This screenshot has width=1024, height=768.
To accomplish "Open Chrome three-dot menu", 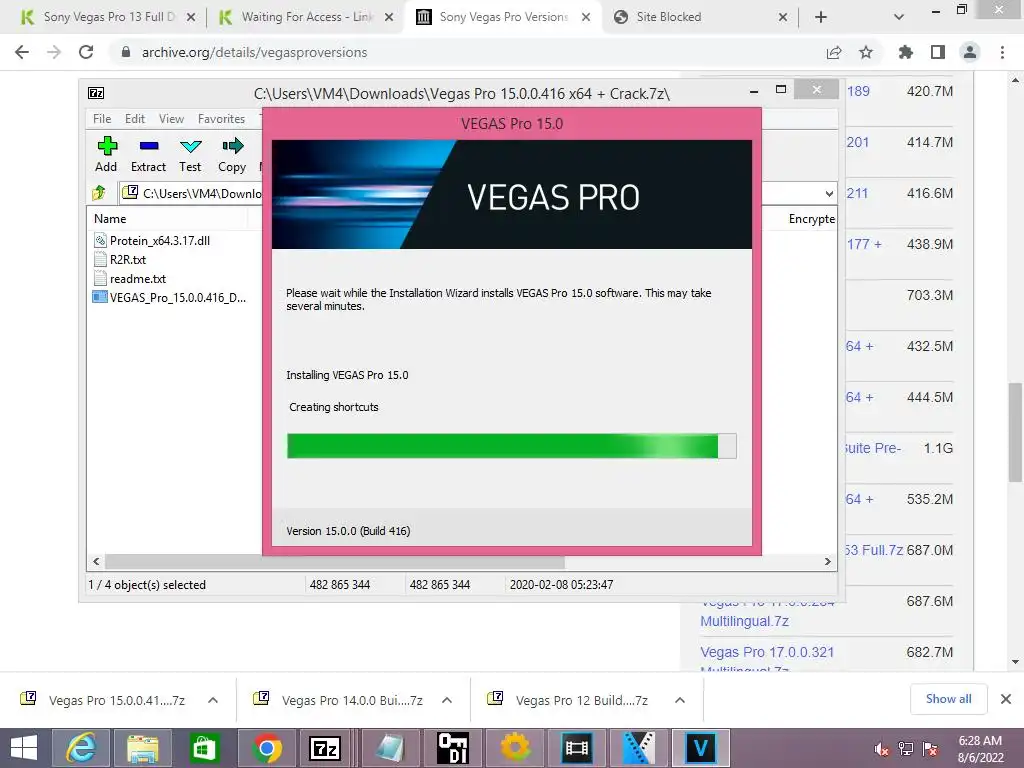I will [1002, 52].
